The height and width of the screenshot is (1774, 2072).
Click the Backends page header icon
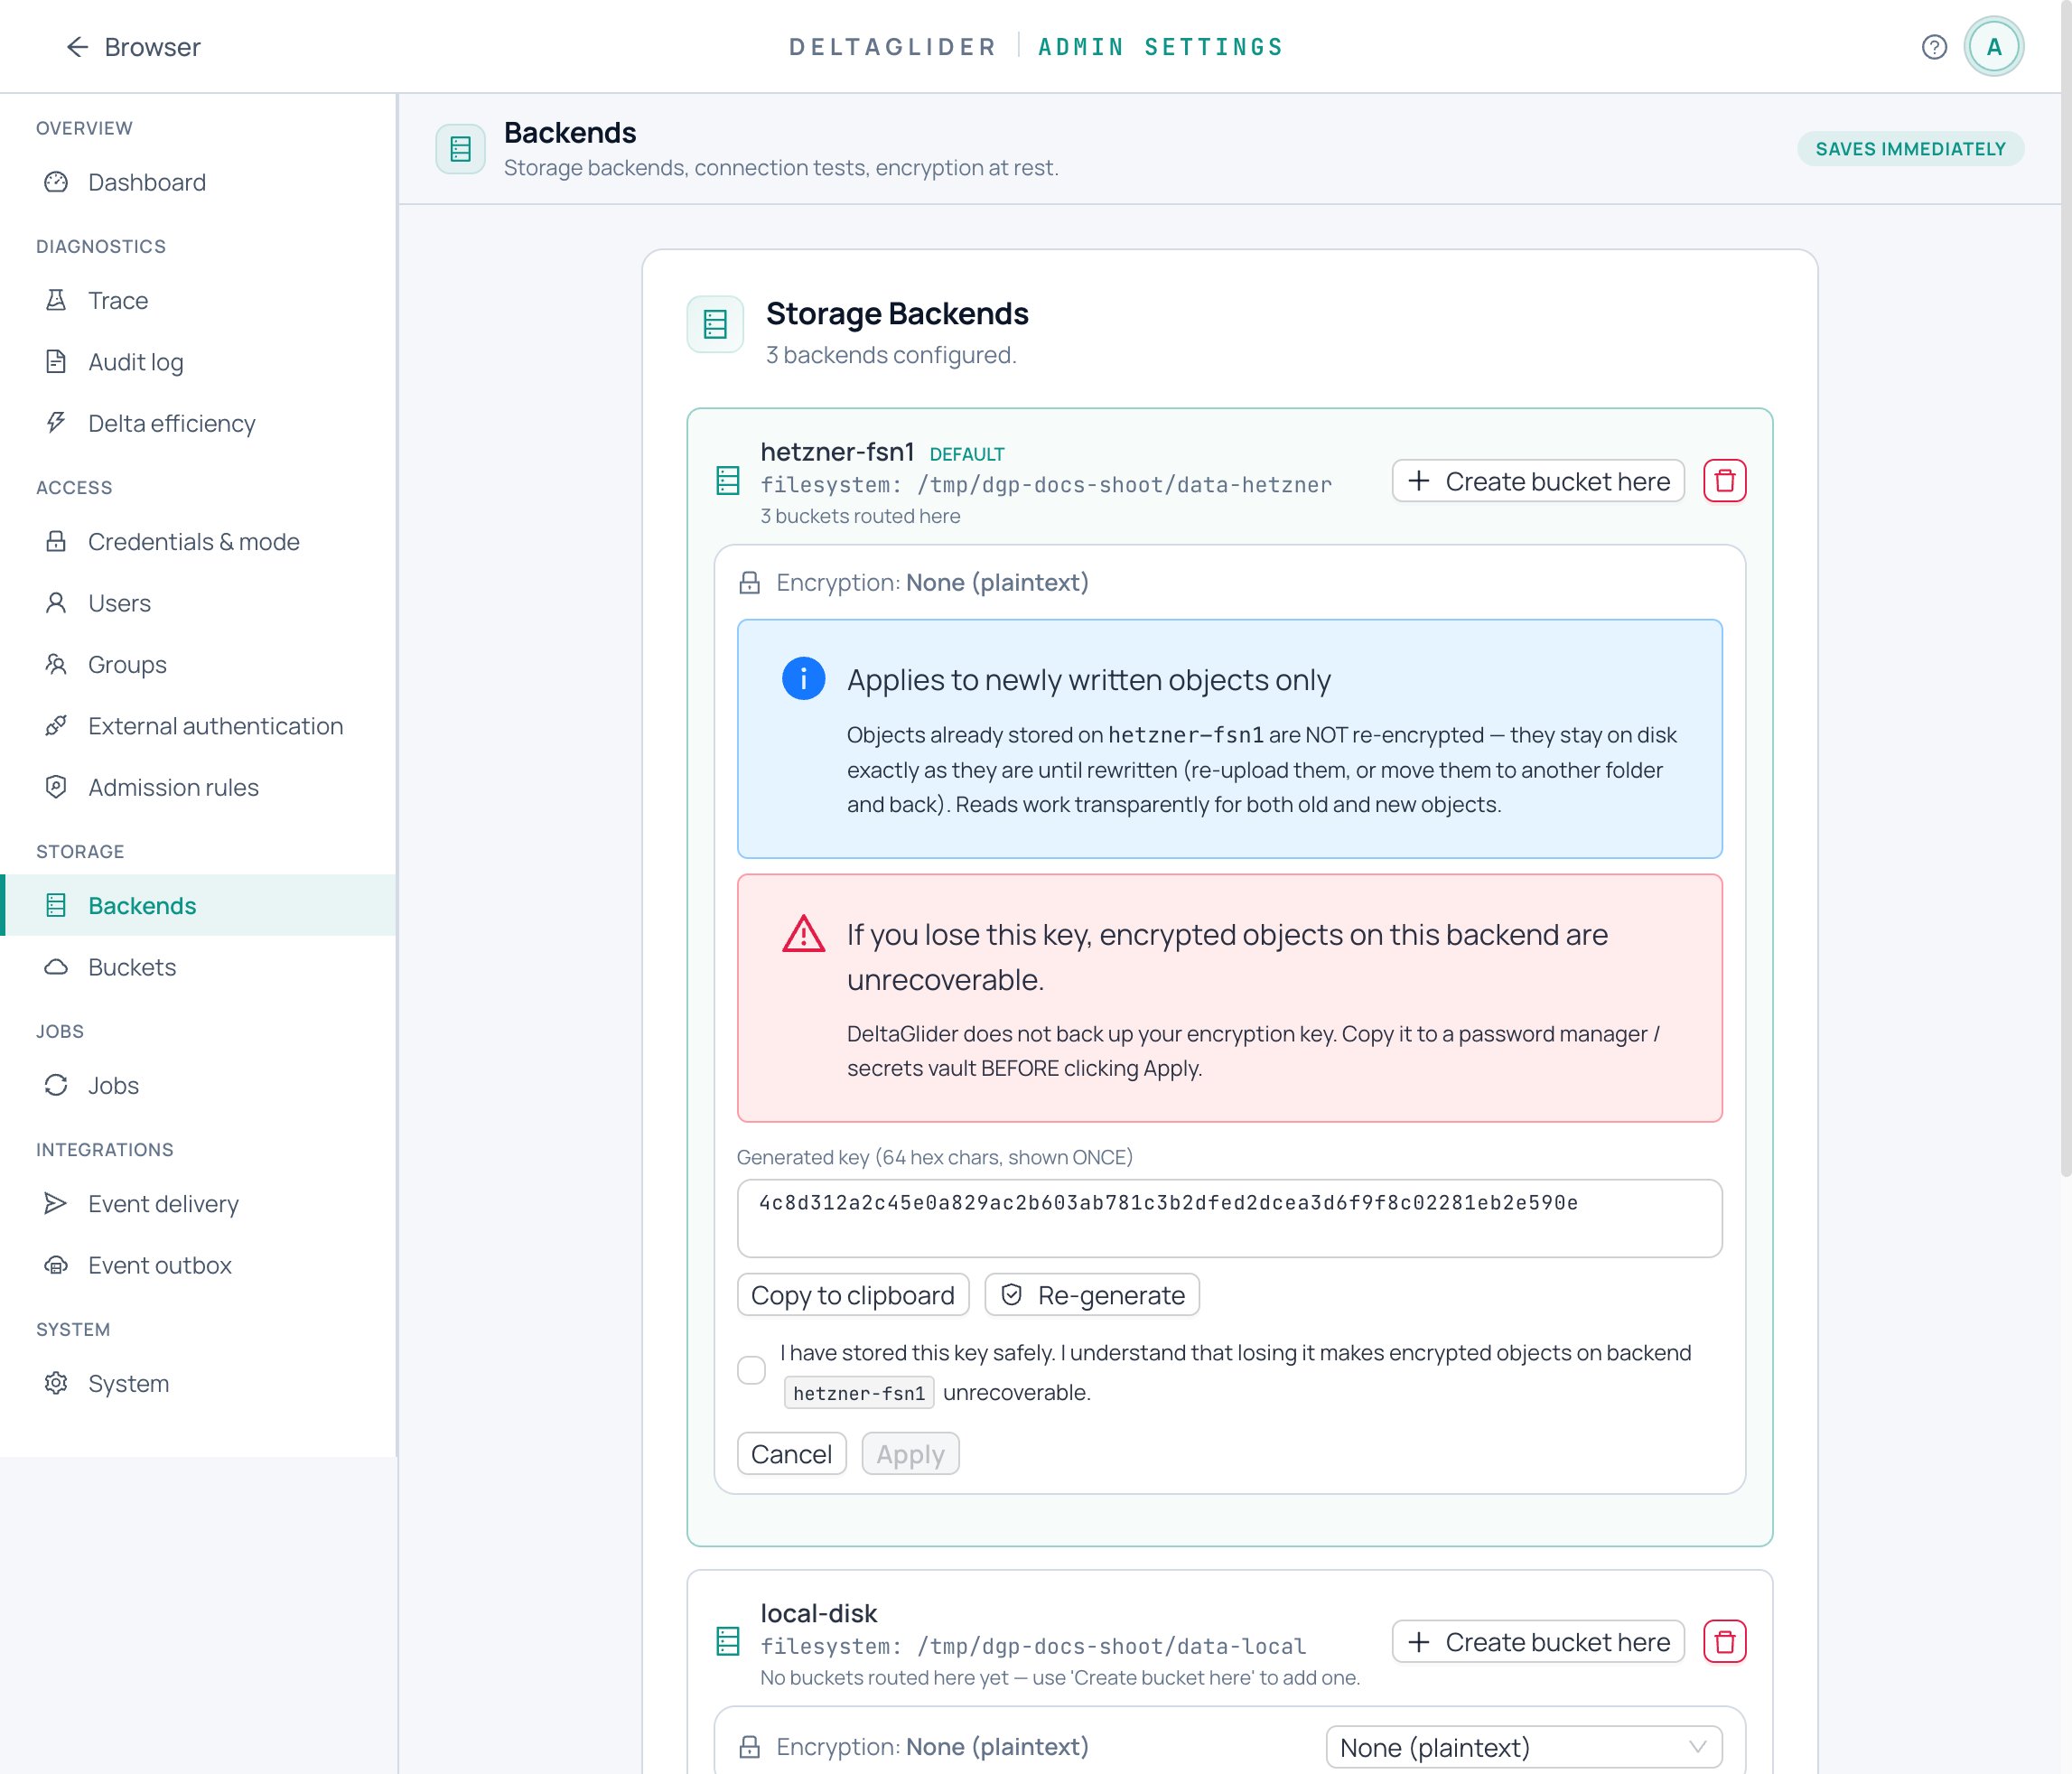pyautogui.click(x=460, y=149)
